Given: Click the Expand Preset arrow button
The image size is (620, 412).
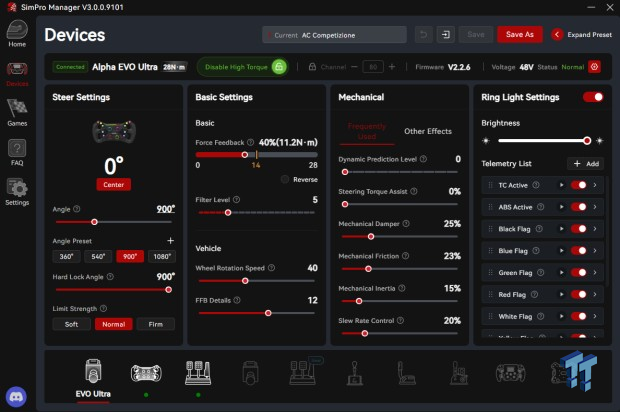Looking at the screenshot, I should tap(557, 35).
